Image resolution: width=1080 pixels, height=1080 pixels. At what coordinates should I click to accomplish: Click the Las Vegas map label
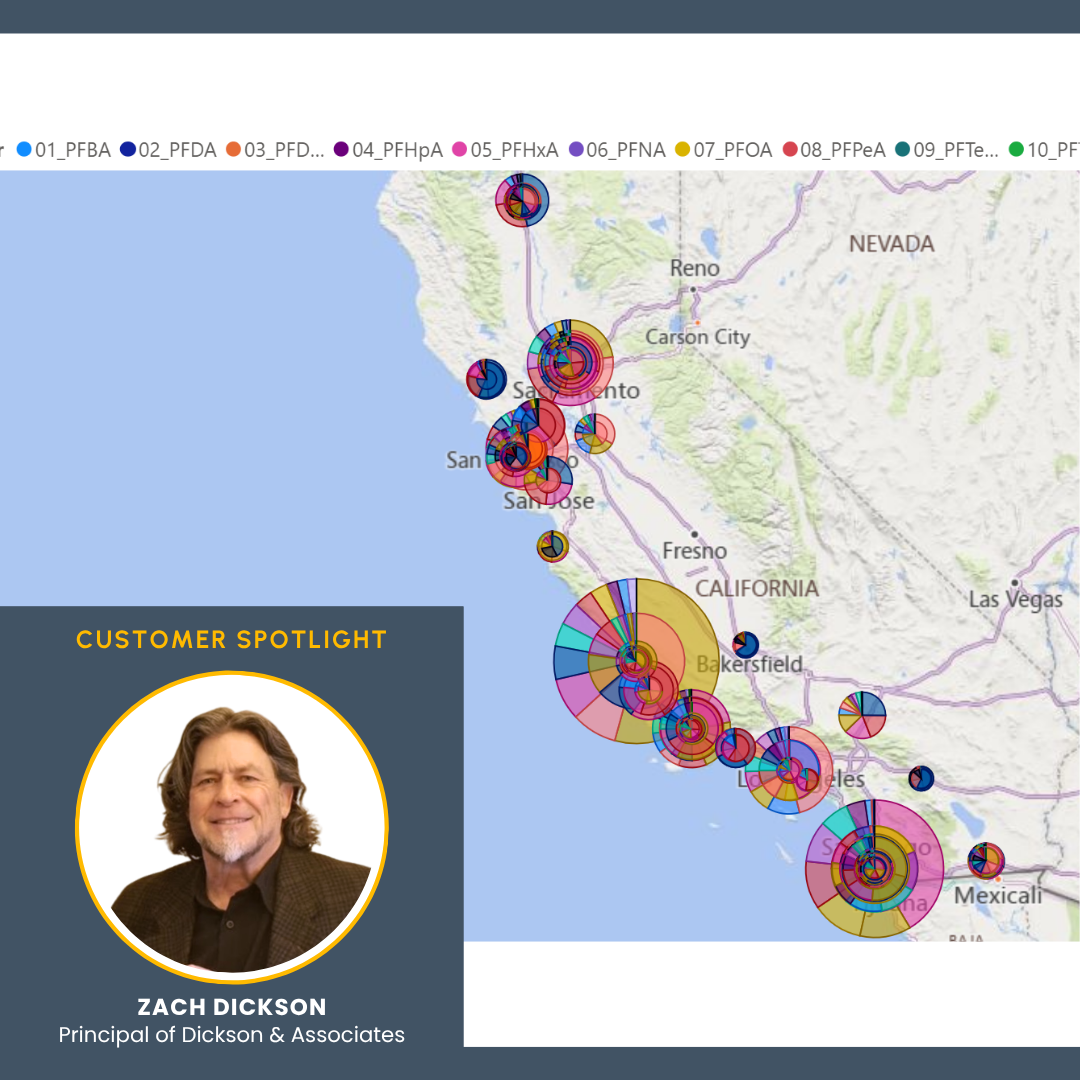tap(1015, 600)
